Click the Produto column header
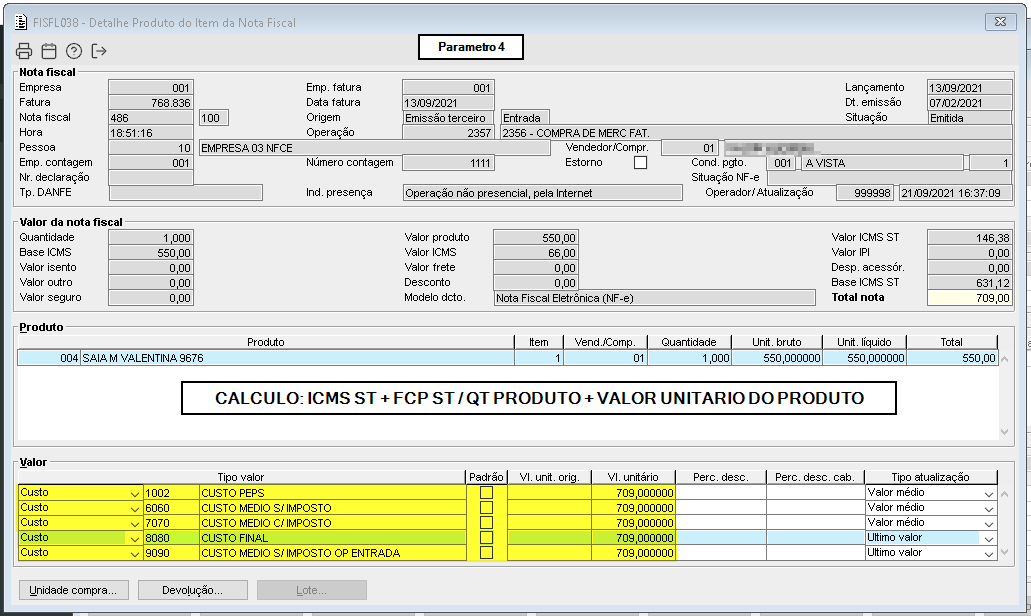 click(x=266, y=342)
